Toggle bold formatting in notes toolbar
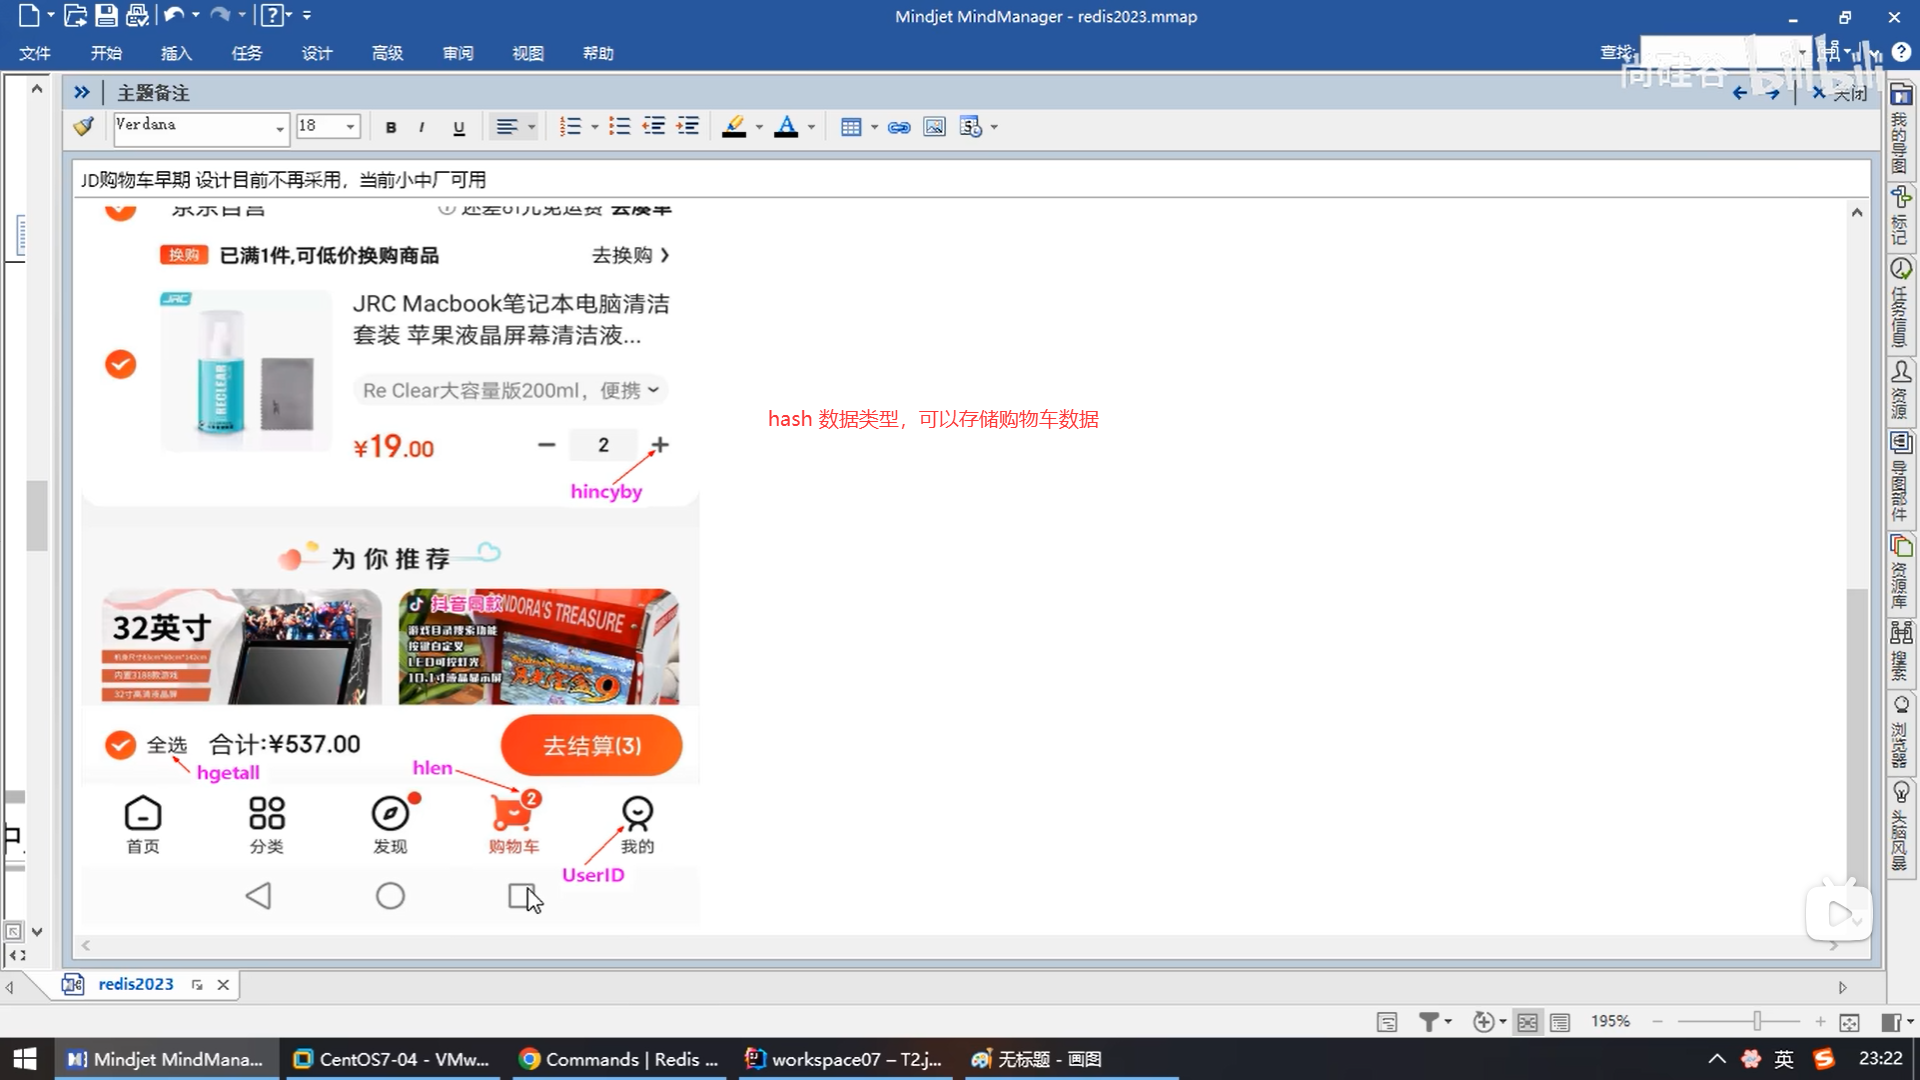This screenshot has height=1080, width=1920. [x=391, y=127]
